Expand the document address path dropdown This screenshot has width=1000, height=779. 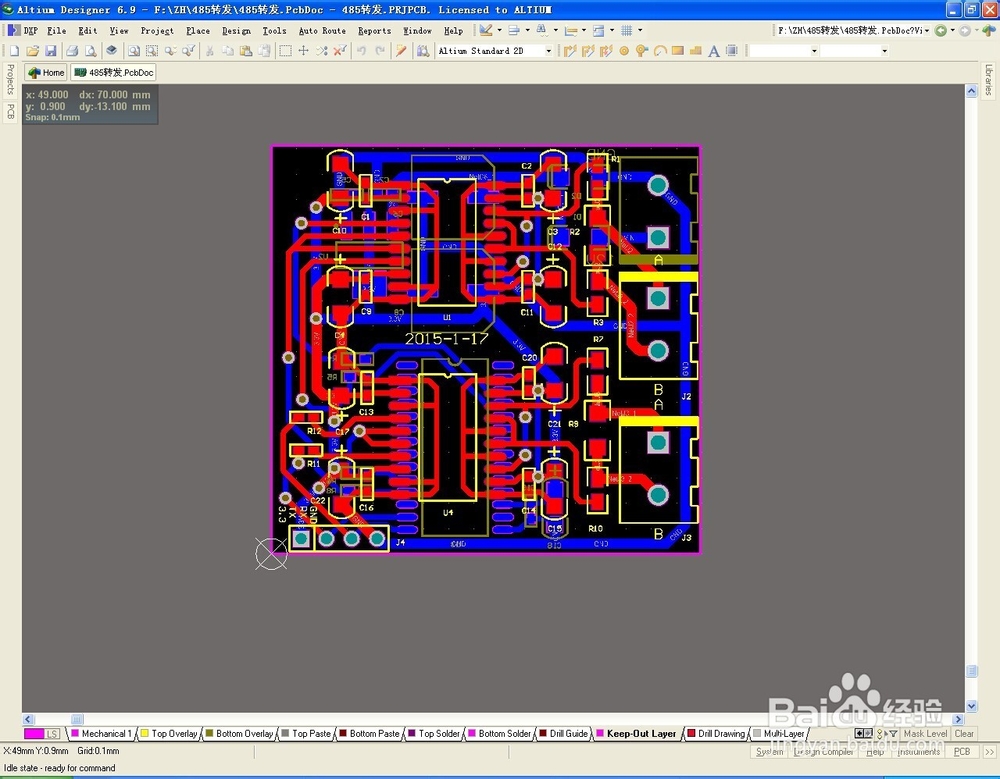point(927,31)
